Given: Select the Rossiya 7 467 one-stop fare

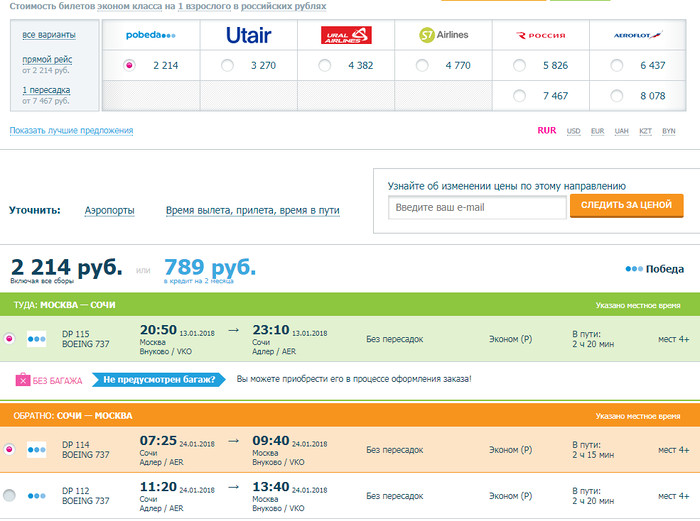Looking at the screenshot, I should click(x=519, y=96).
